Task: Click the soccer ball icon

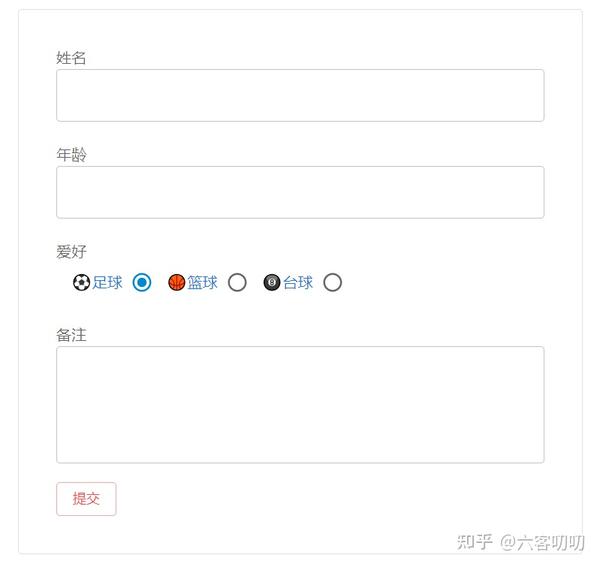Action: [x=82, y=283]
